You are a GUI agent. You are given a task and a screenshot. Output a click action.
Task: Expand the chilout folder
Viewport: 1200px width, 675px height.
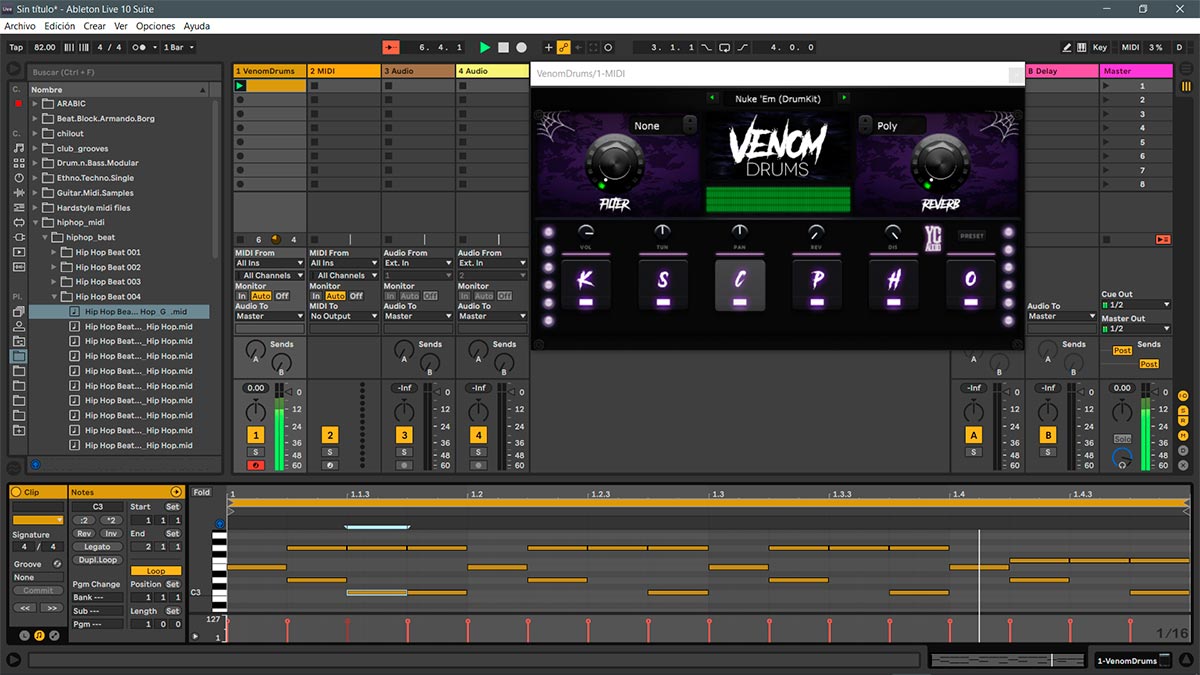point(35,133)
